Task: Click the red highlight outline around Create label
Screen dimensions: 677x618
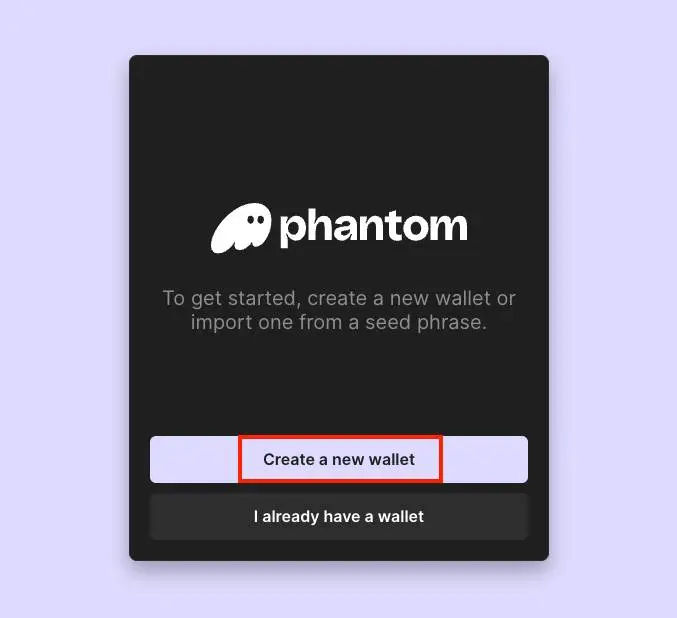Action: pyautogui.click(x=340, y=437)
